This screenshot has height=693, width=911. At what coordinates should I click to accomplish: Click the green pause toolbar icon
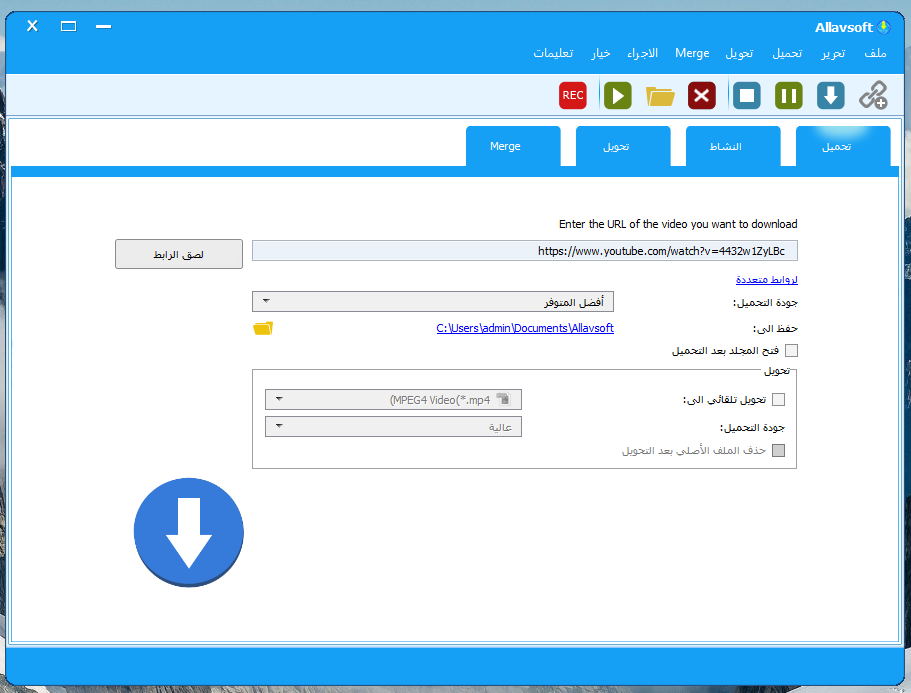tap(788, 95)
